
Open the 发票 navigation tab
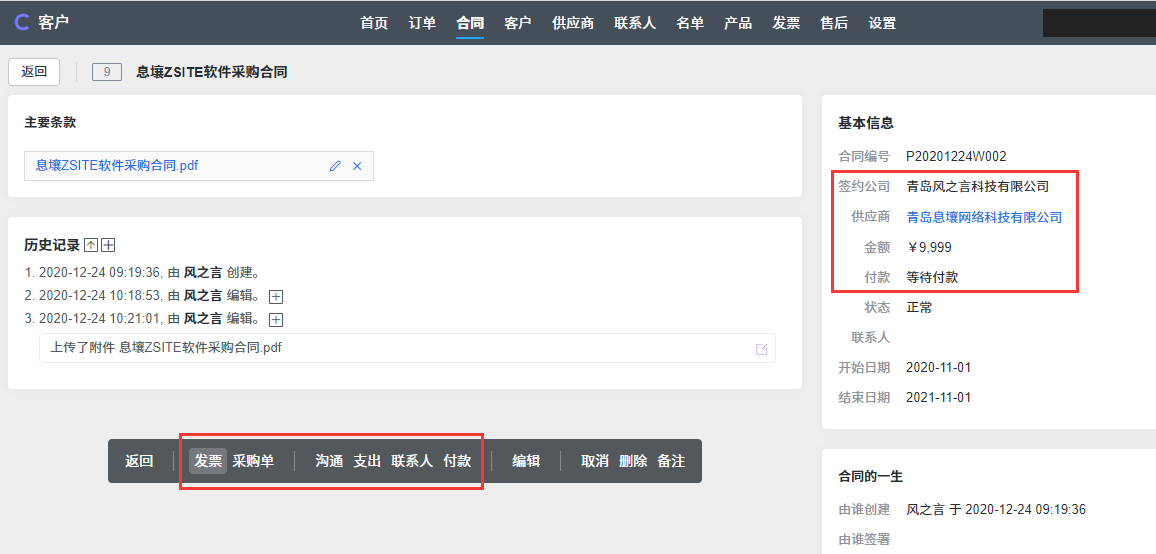786,23
